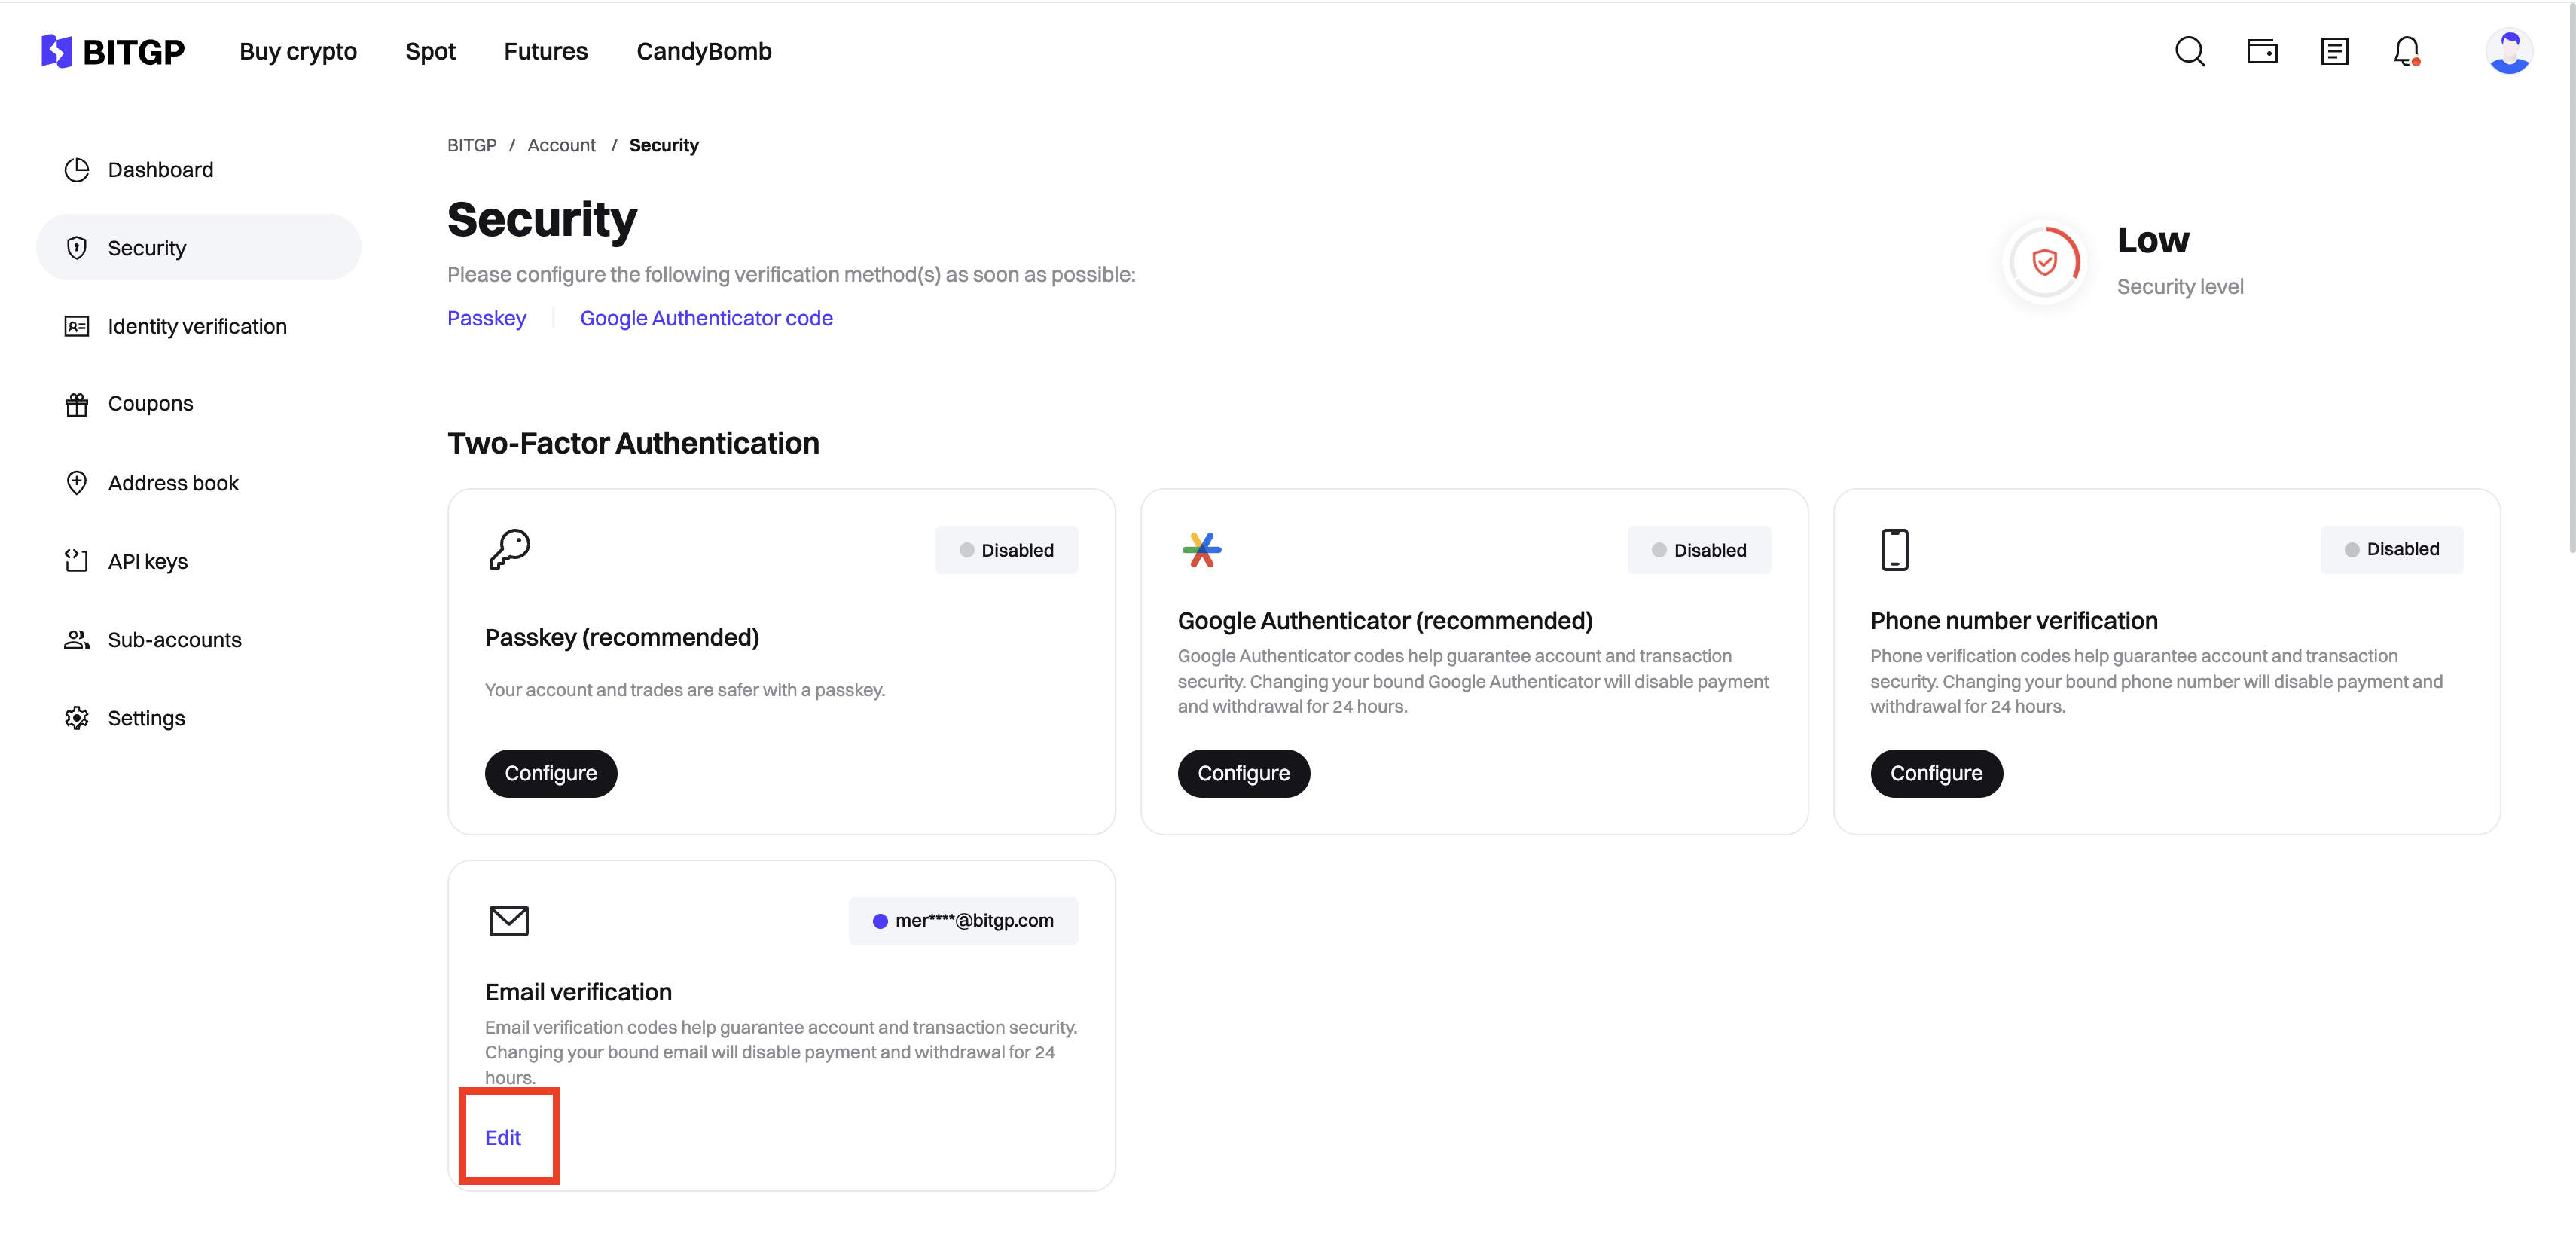The height and width of the screenshot is (1234, 2576).
Task: Click the phone device icon
Action: point(1894,549)
